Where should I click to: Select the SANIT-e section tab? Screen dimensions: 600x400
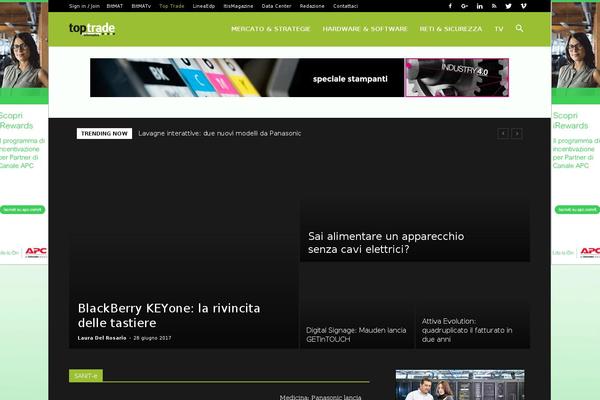[x=86, y=376]
